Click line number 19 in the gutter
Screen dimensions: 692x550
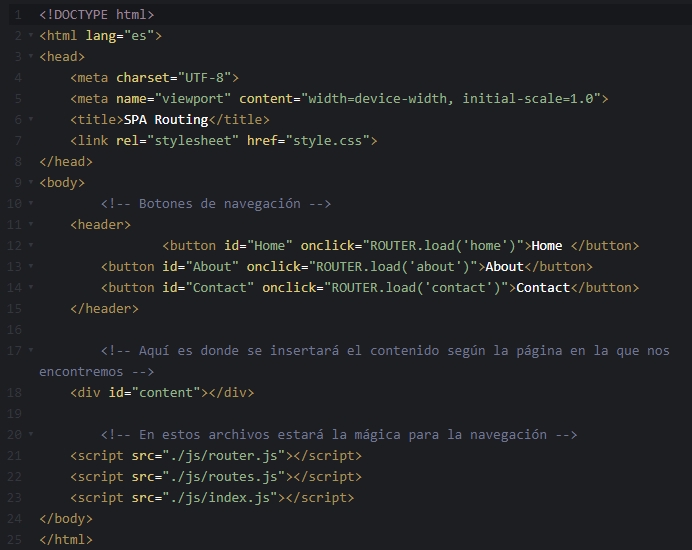pos(15,414)
